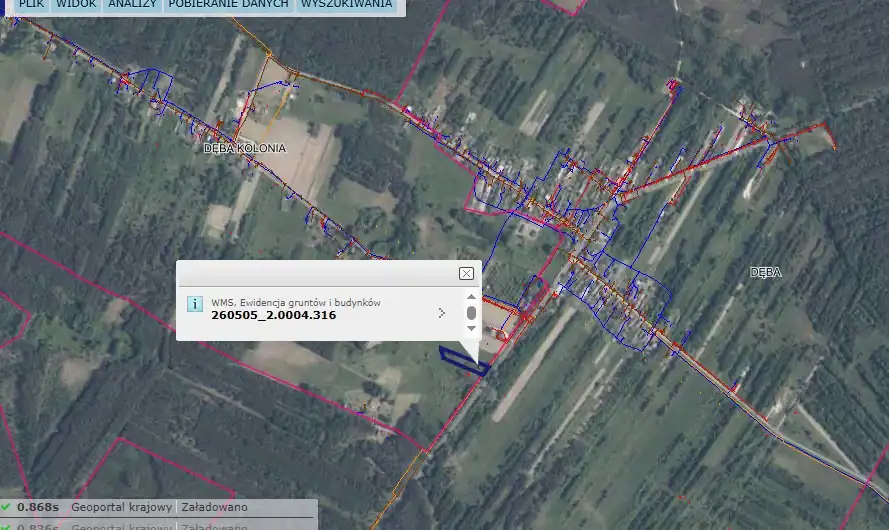Open the WYSZUKIWANIA menu

[346, 5]
